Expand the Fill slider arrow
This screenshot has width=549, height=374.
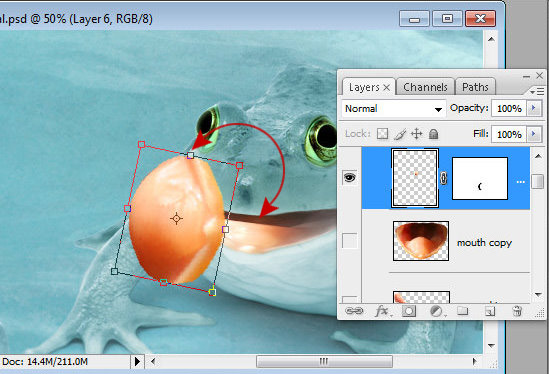534,134
